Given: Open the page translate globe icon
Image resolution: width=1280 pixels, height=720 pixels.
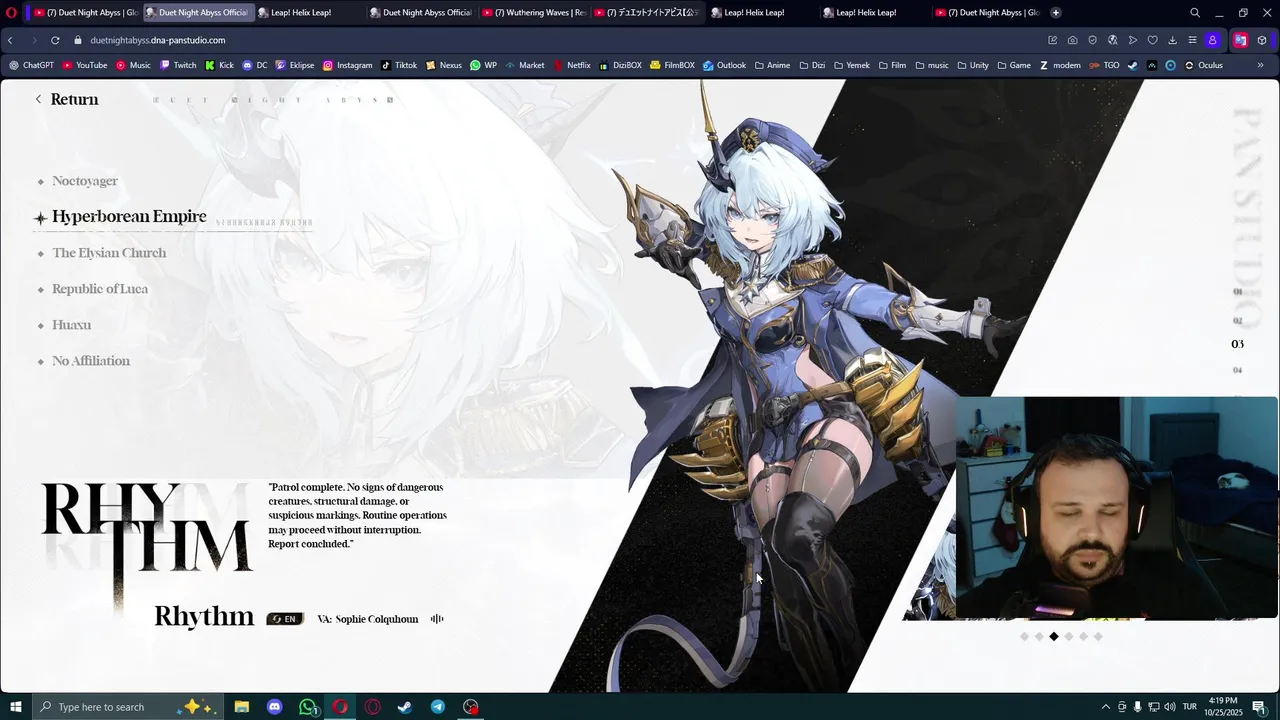Looking at the screenshot, I should 1112,40.
